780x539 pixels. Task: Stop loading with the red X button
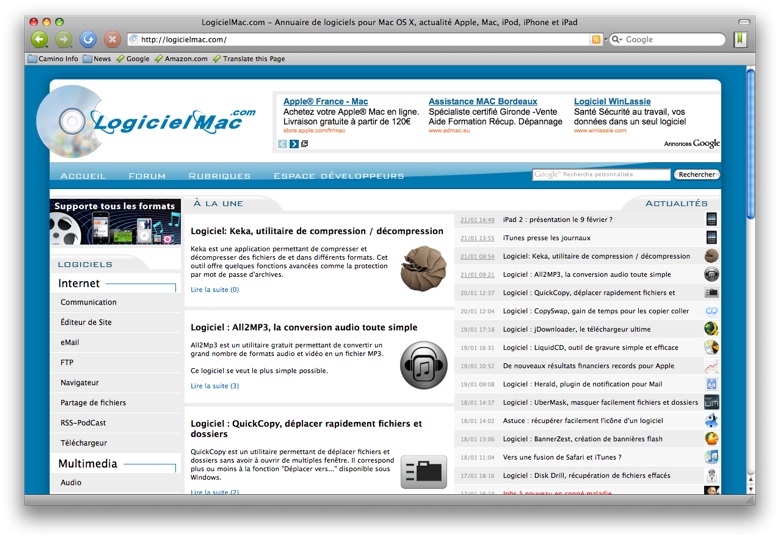point(112,39)
